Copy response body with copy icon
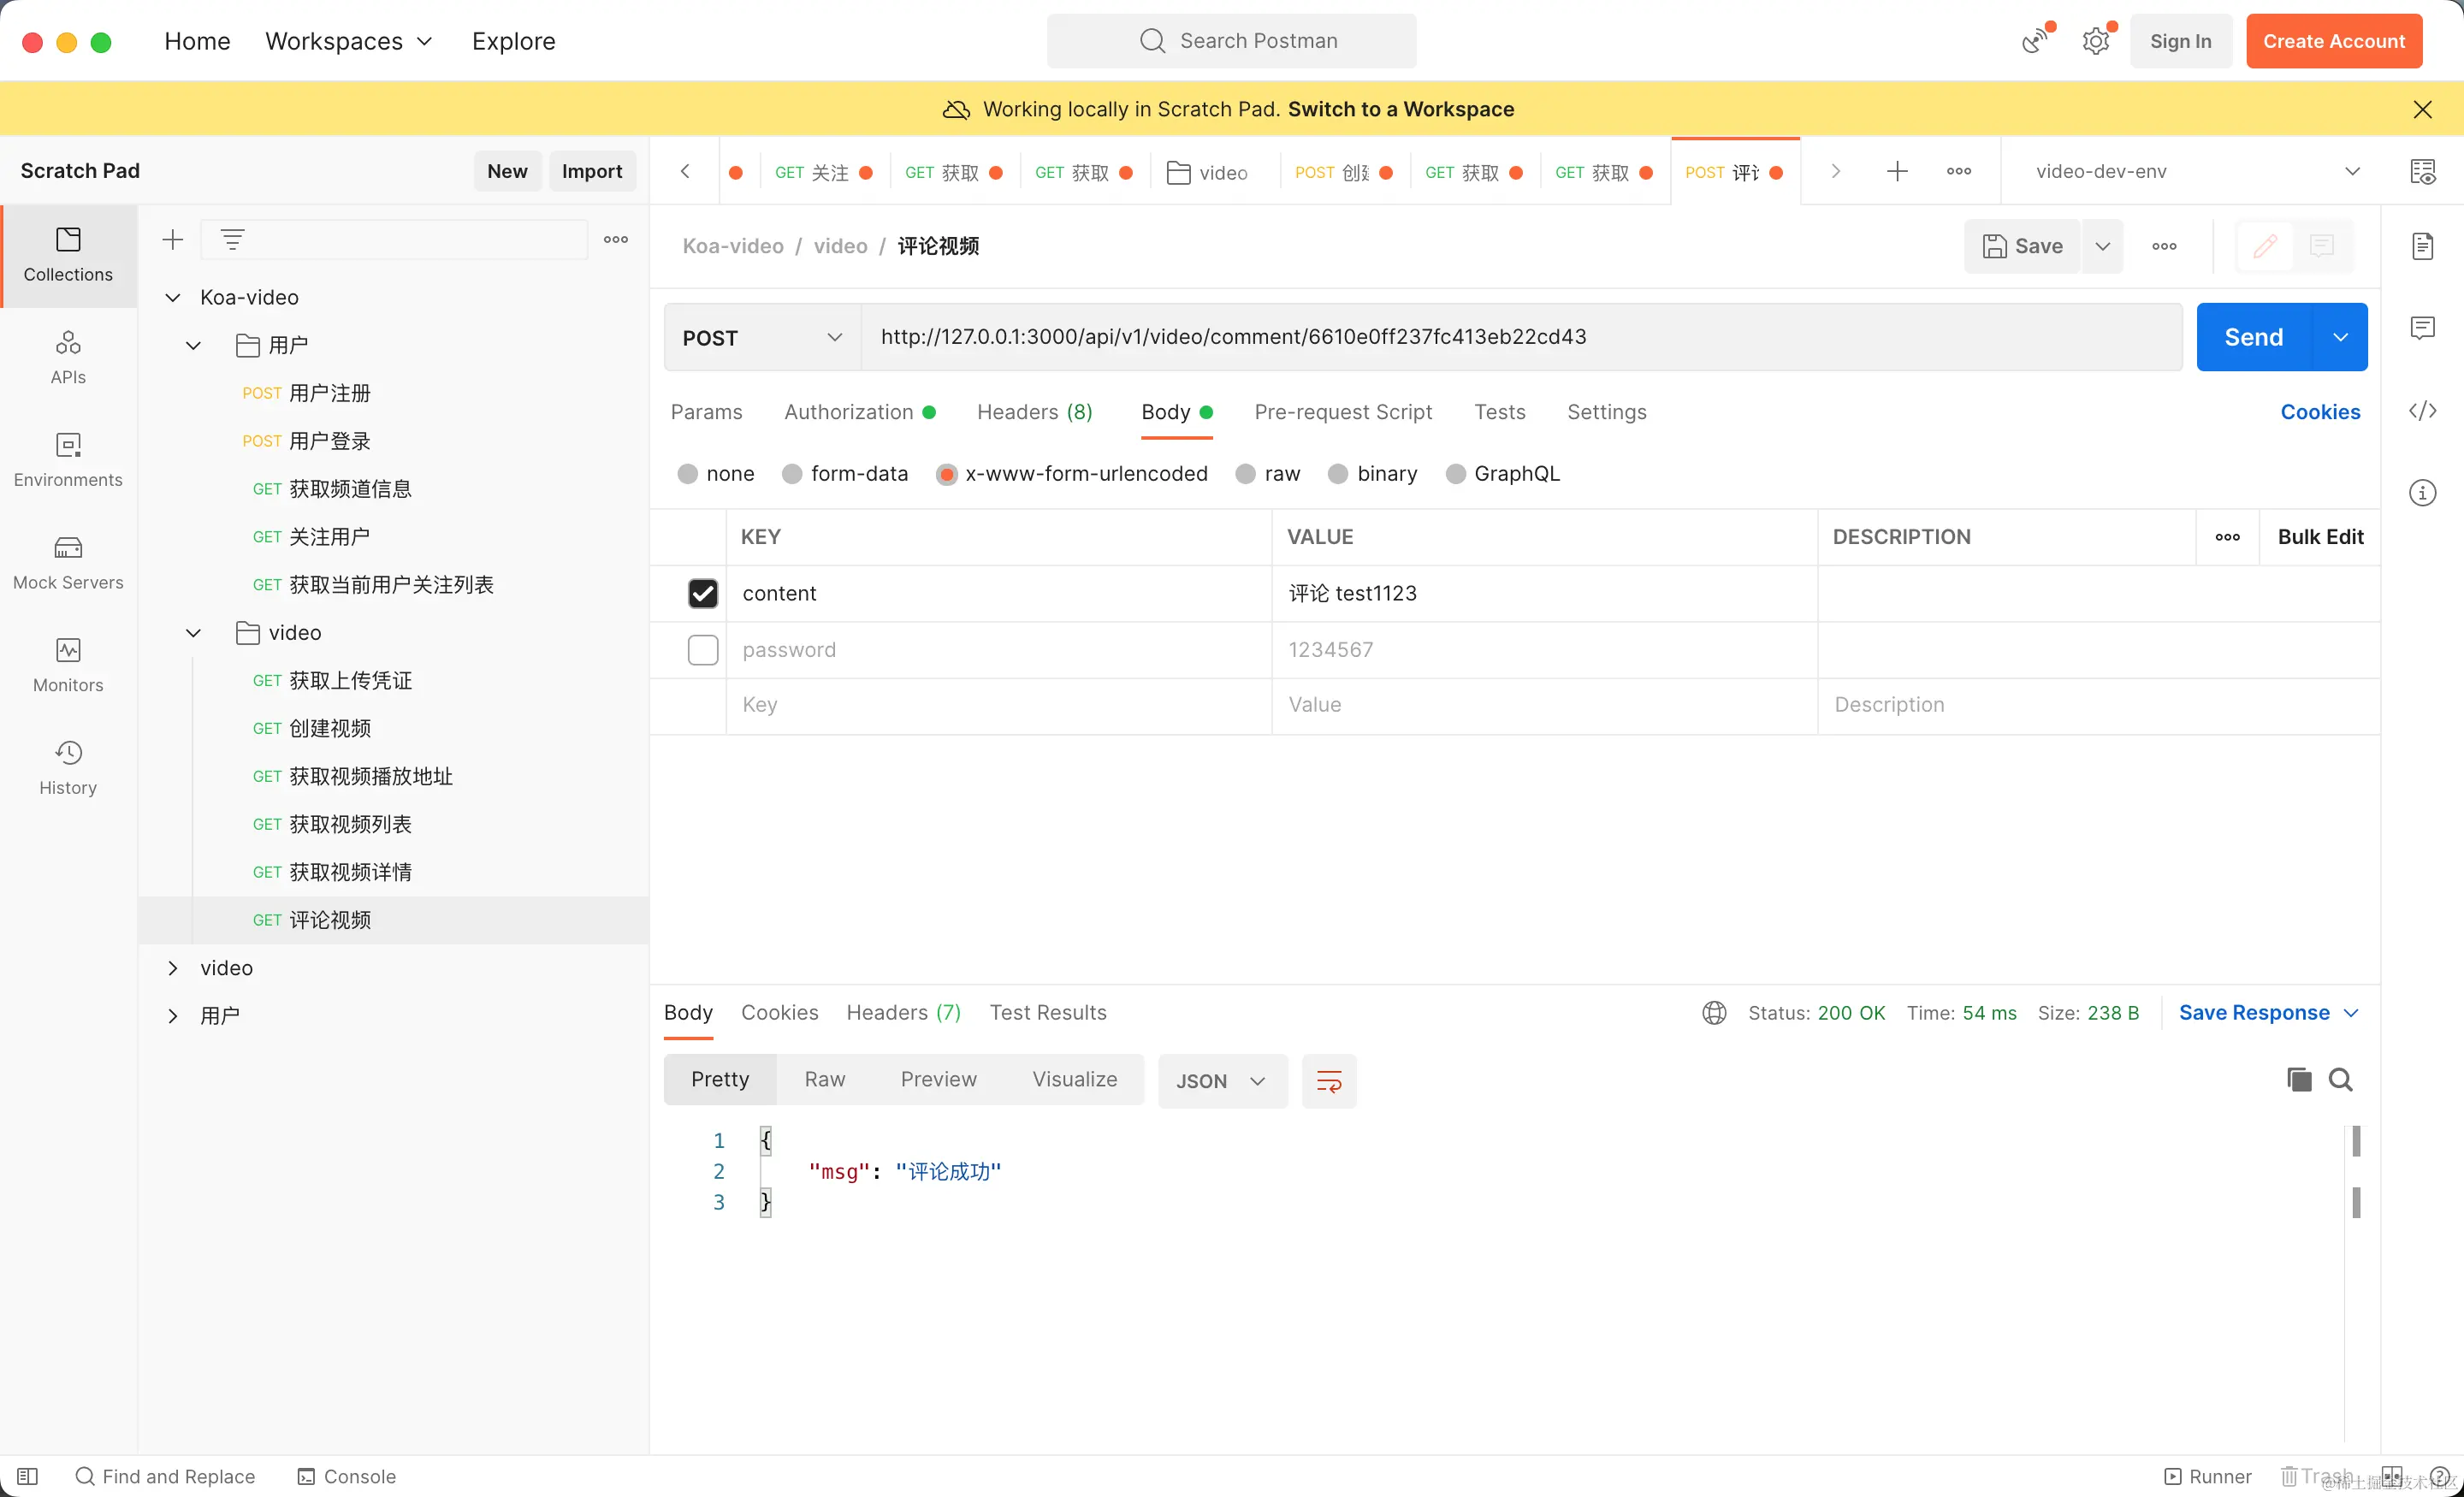The height and width of the screenshot is (1497, 2464). pyautogui.click(x=2298, y=1079)
